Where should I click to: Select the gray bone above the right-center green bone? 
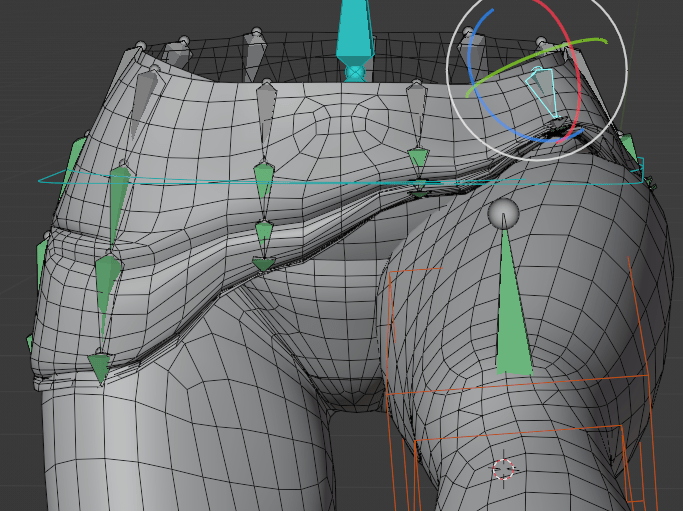[x=416, y=112]
